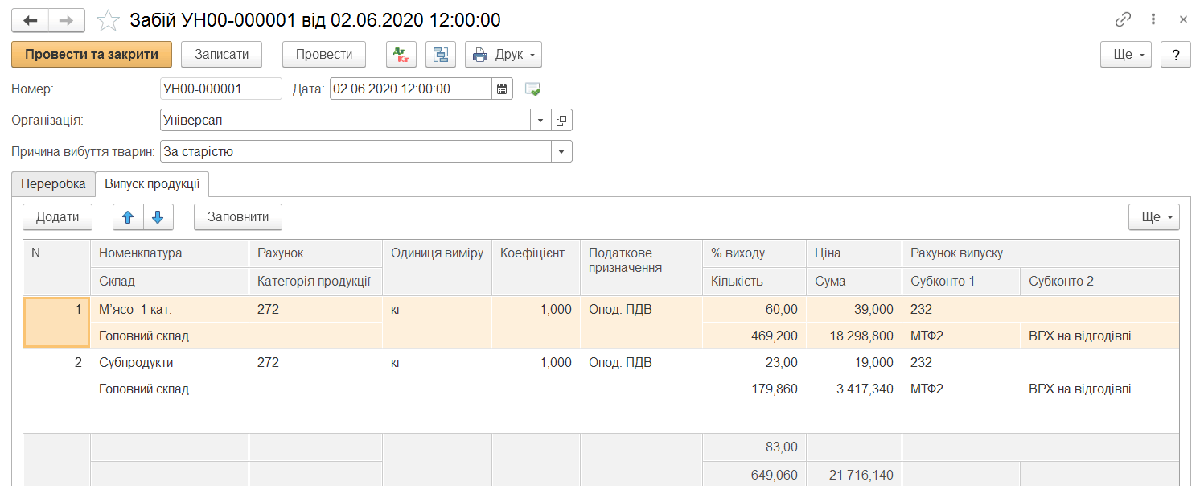Click into Дата input field
Viewport: 1200px width, 486px height.
(x=410, y=89)
